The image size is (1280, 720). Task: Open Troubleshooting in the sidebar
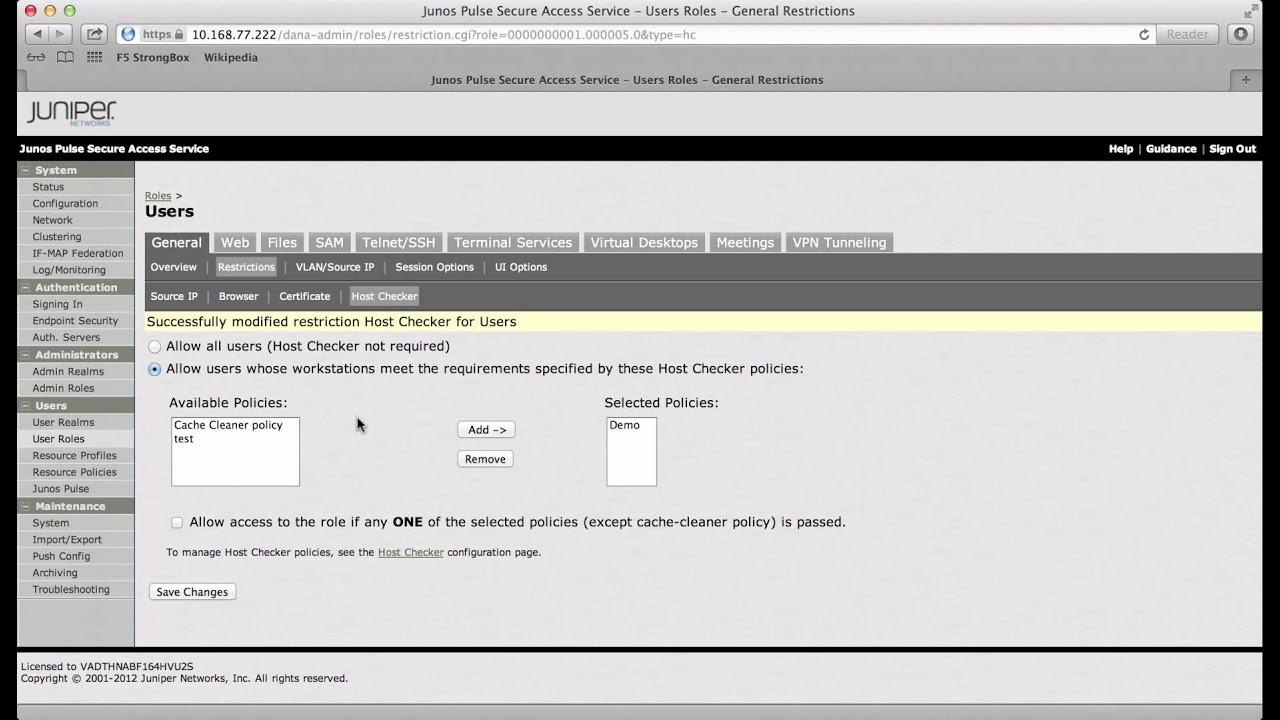coord(71,590)
